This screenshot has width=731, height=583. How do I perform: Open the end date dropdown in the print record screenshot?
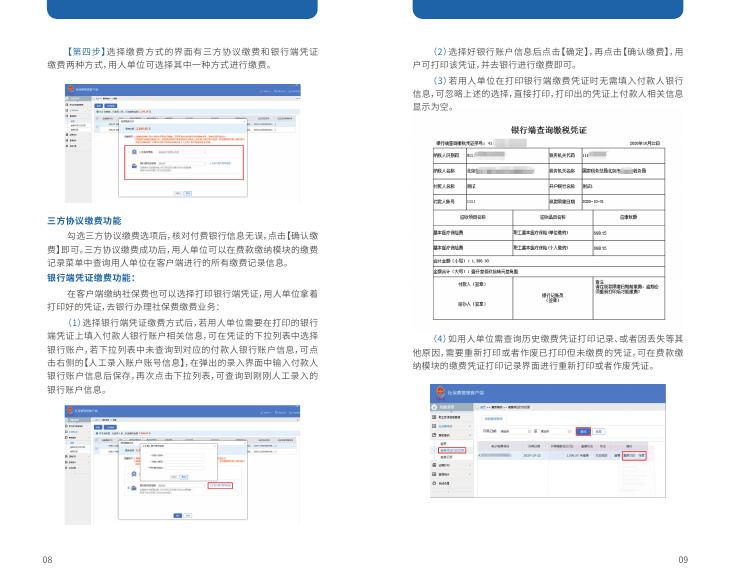(555, 432)
